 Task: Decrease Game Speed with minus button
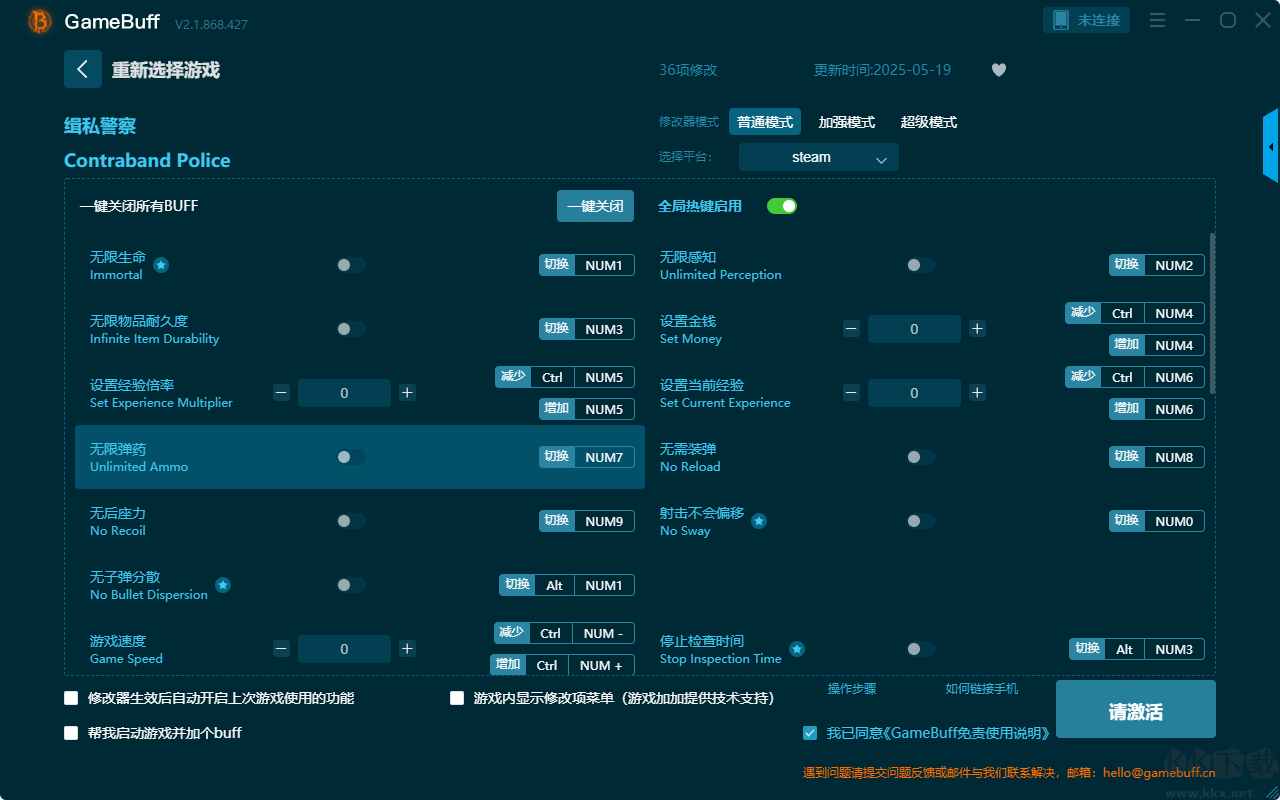[281, 649]
